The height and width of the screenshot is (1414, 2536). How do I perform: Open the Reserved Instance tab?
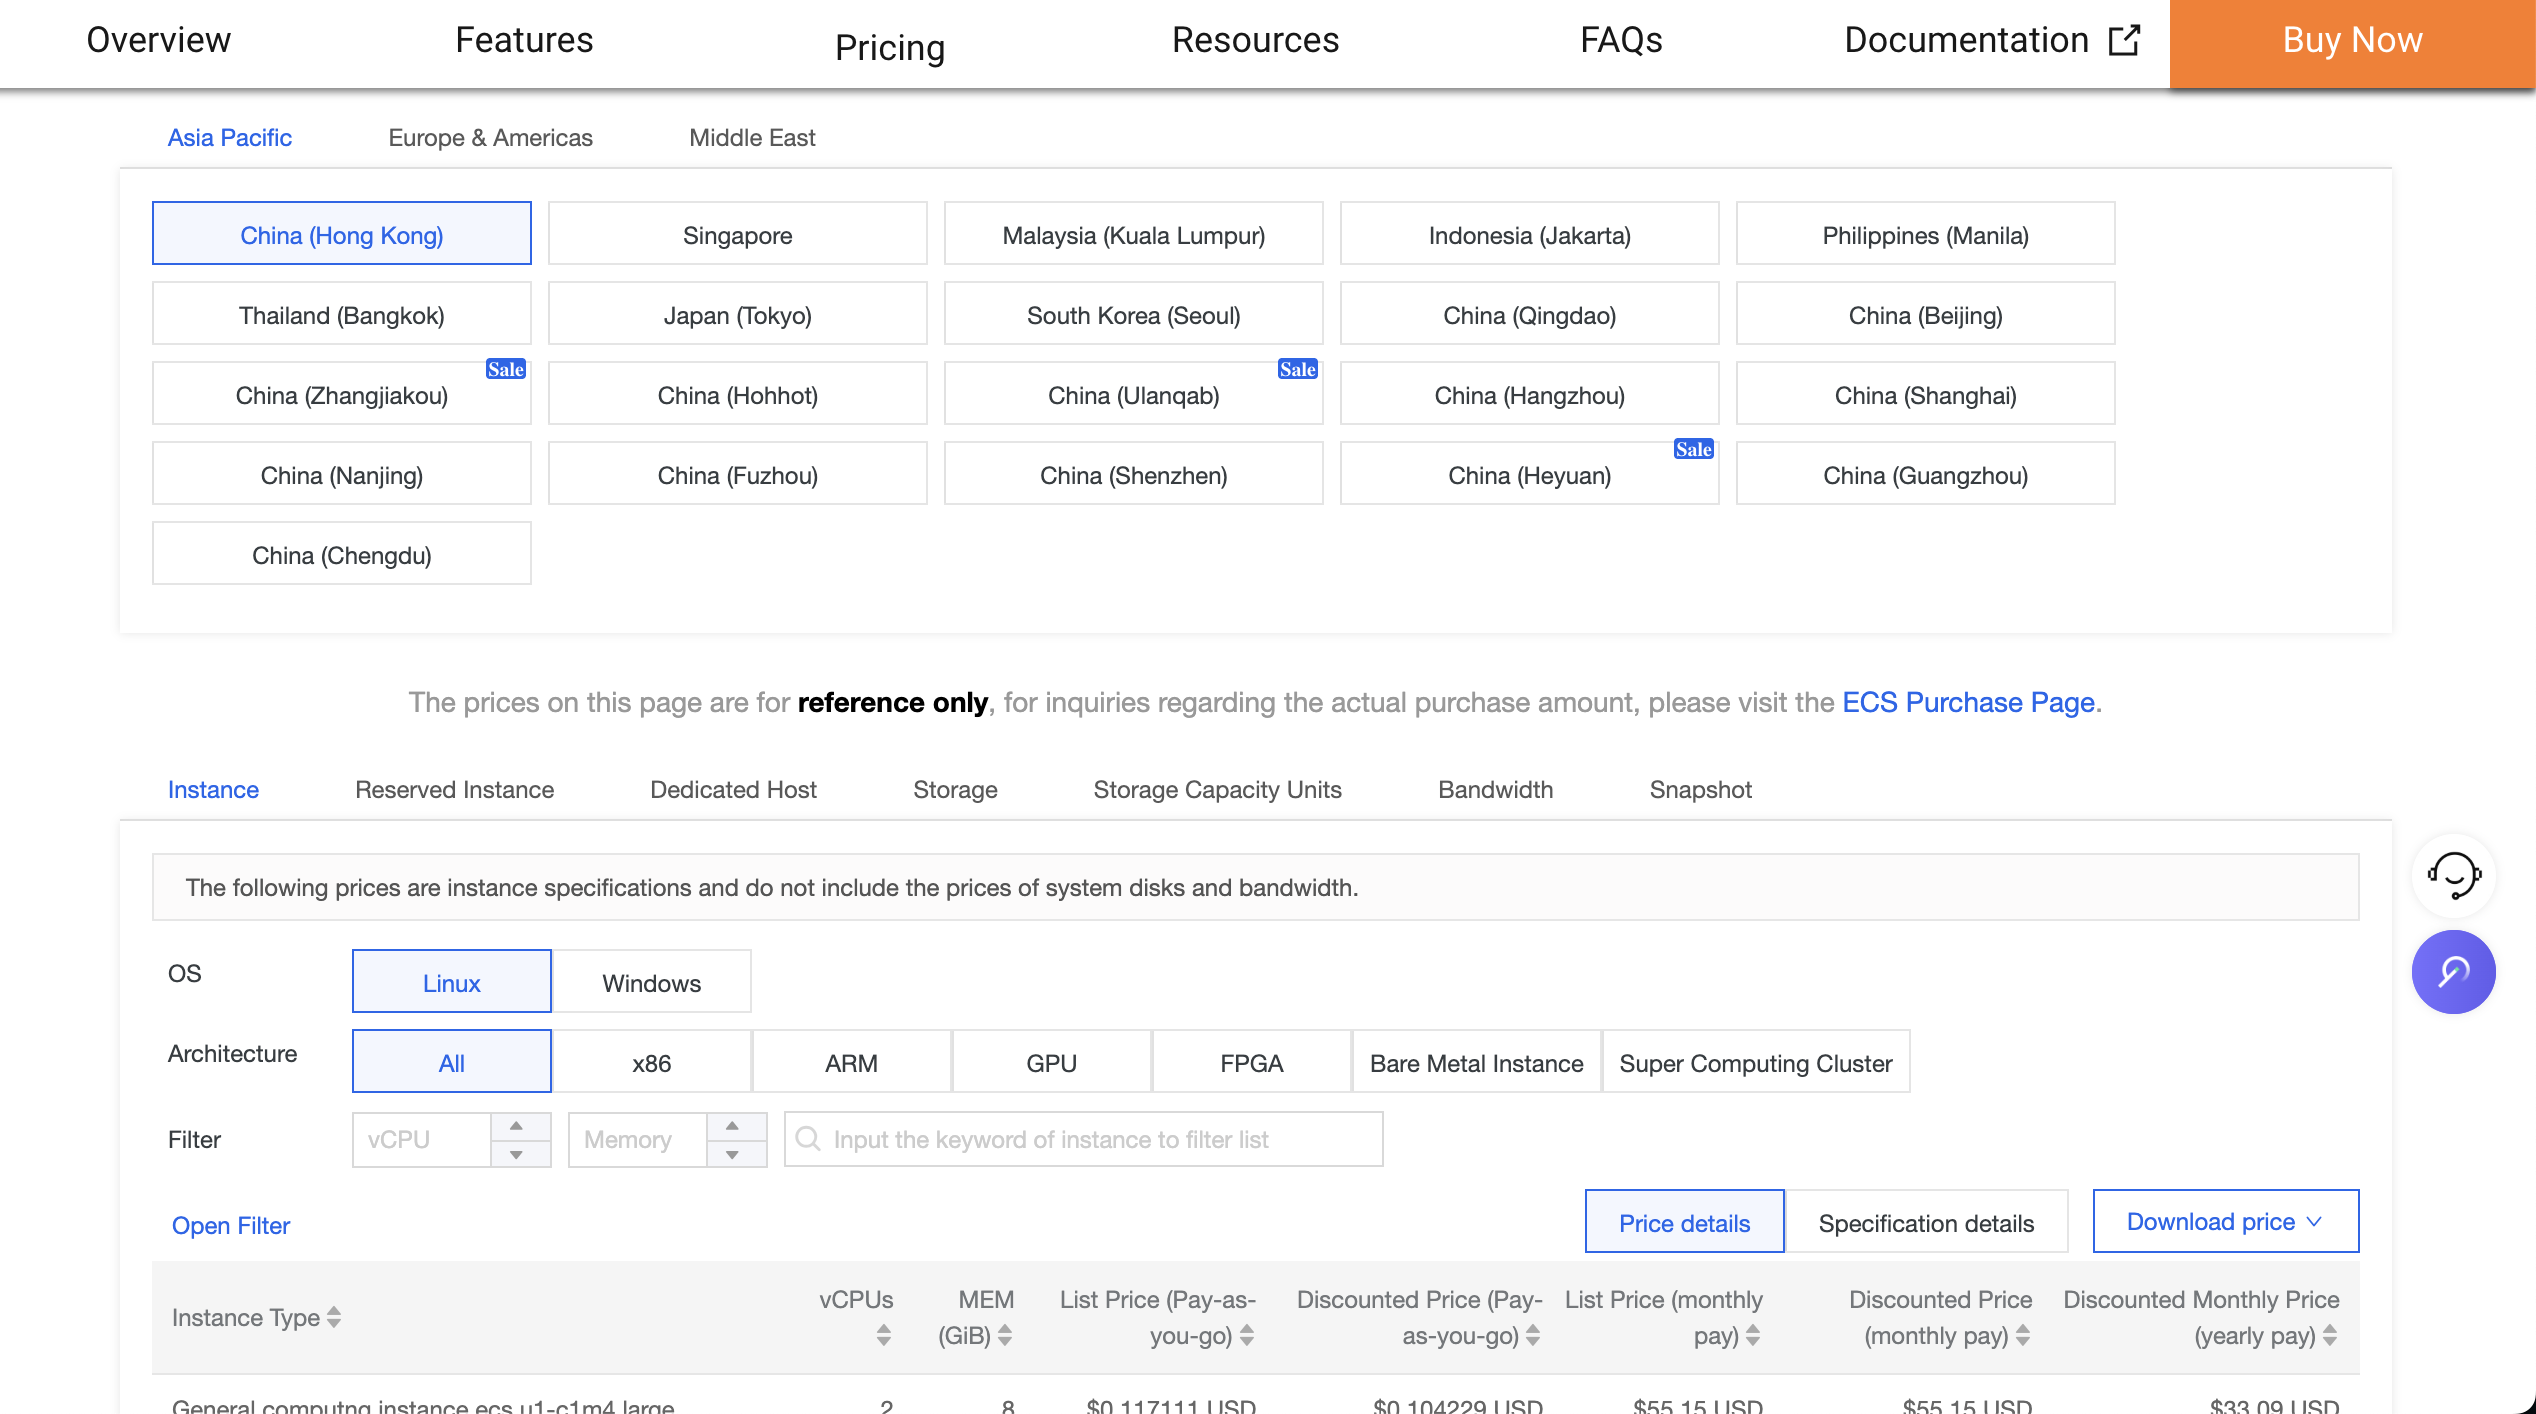coord(454,790)
